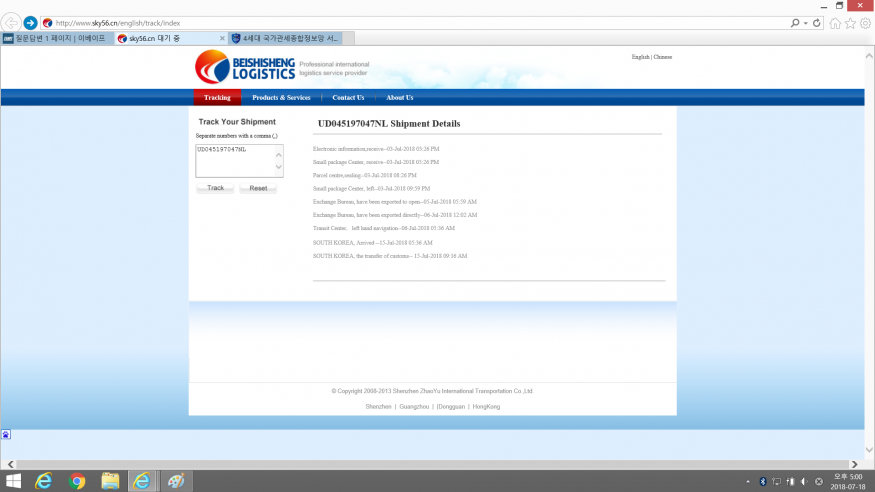
Task: Click the browser forward arrow button
Action: [30, 22]
